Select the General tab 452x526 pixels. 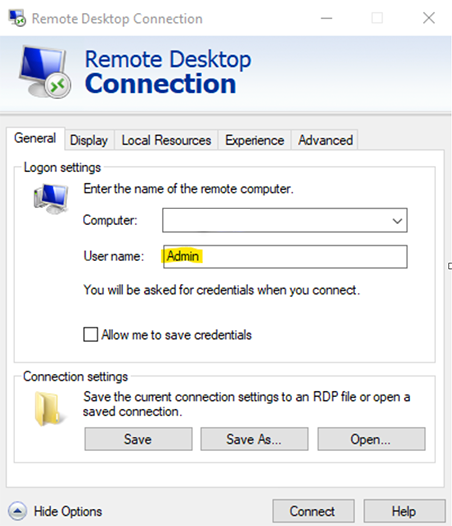click(35, 138)
